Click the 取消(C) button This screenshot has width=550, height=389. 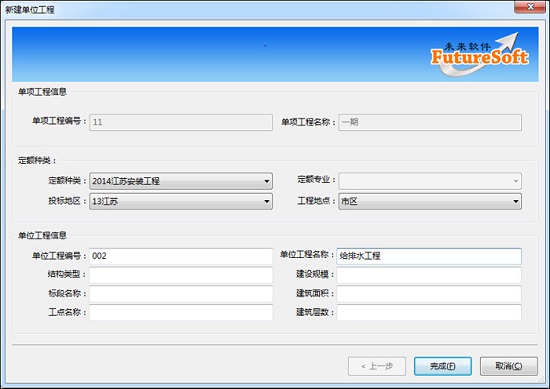[x=509, y=366]
